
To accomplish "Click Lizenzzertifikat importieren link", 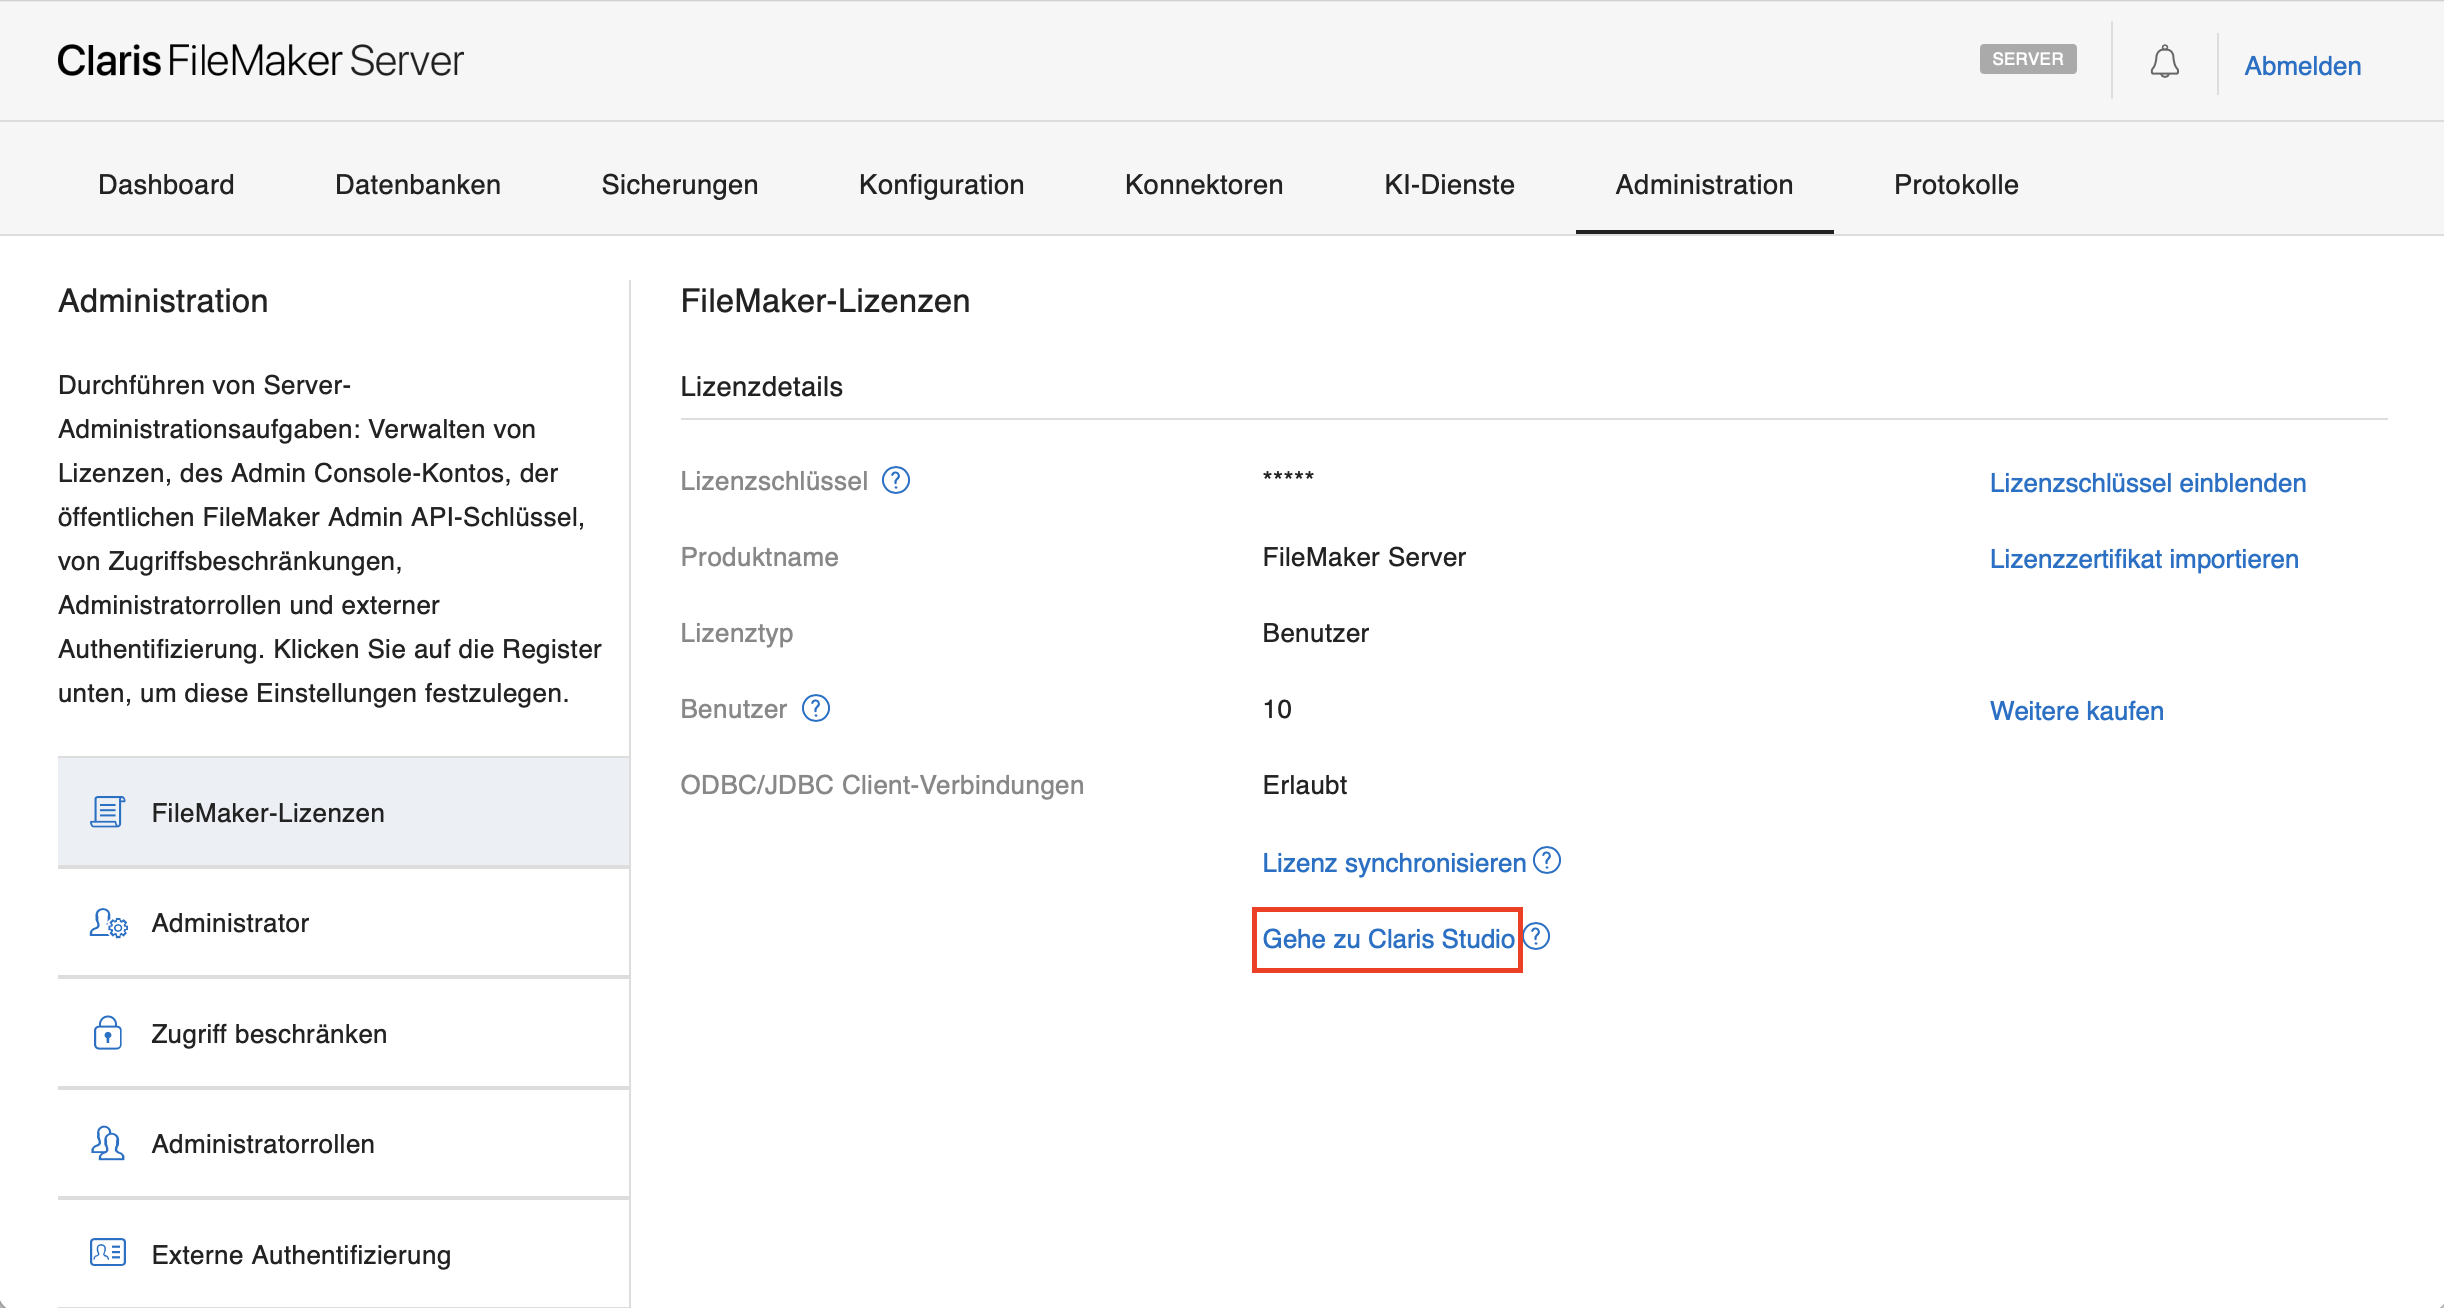I will click(2143, 559).
